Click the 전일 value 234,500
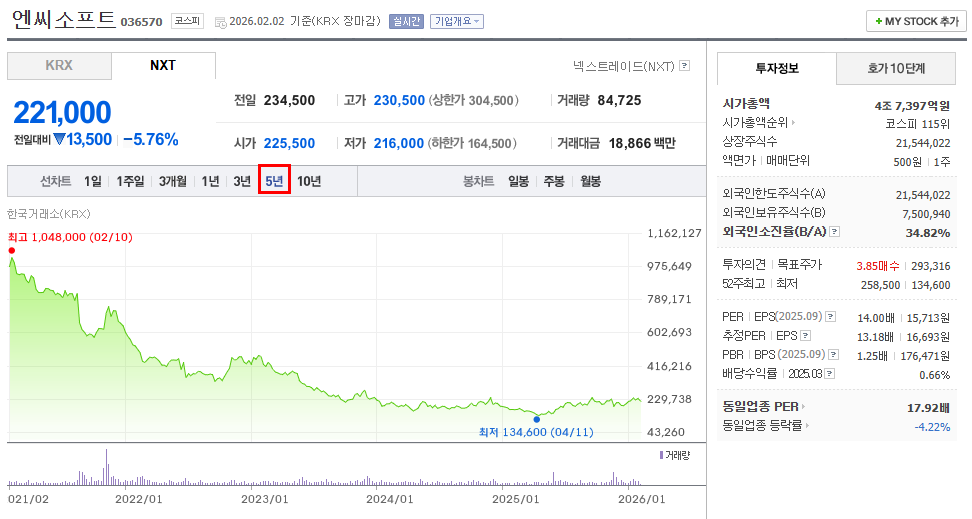972x519 pixels. [x=289, y=100]
